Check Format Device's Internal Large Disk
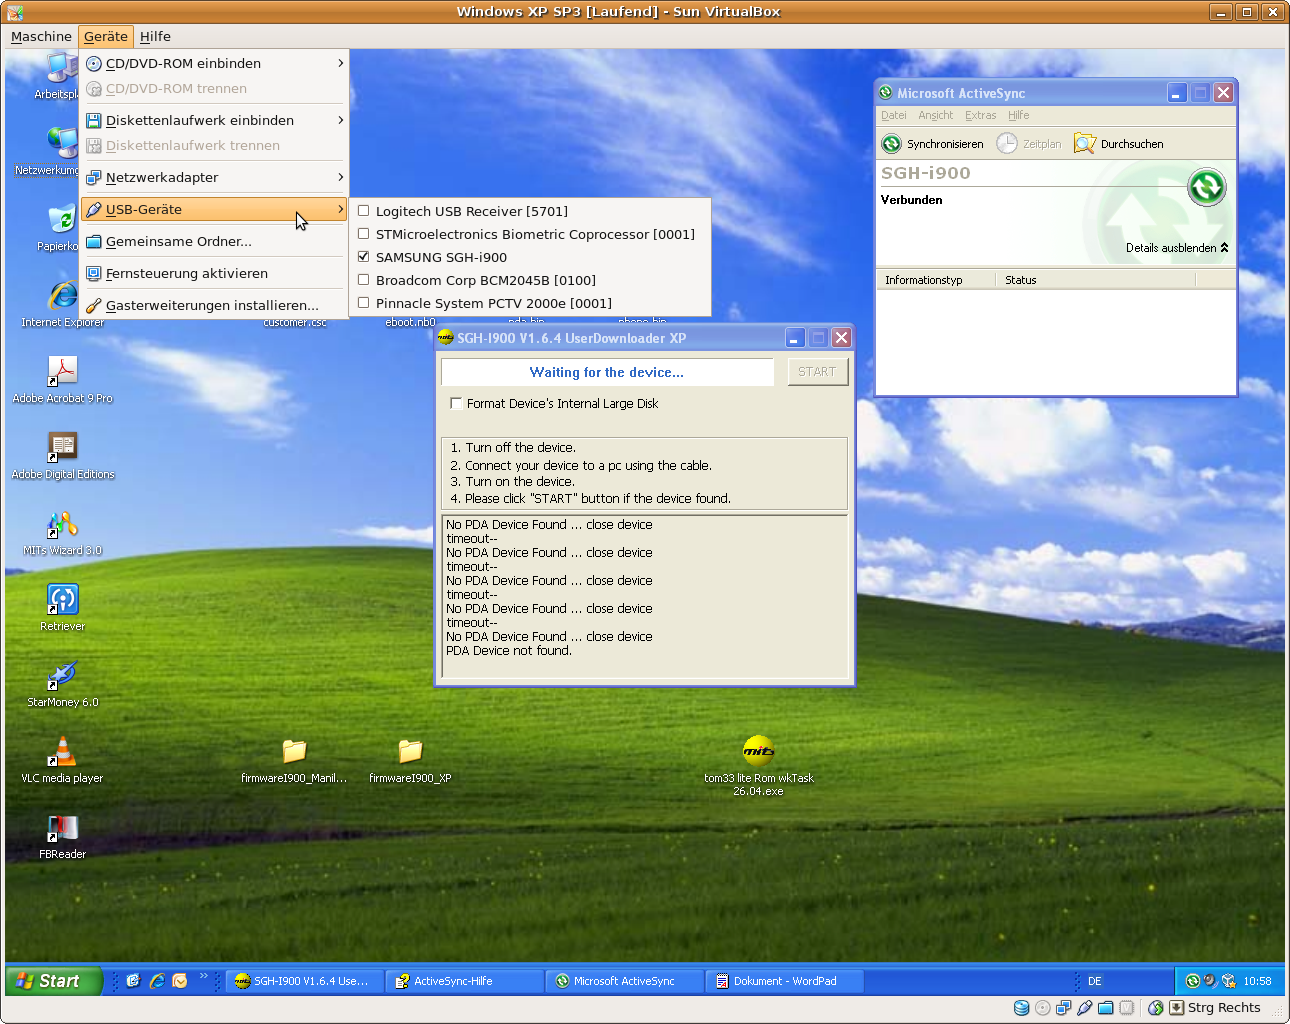 [457, 404]
